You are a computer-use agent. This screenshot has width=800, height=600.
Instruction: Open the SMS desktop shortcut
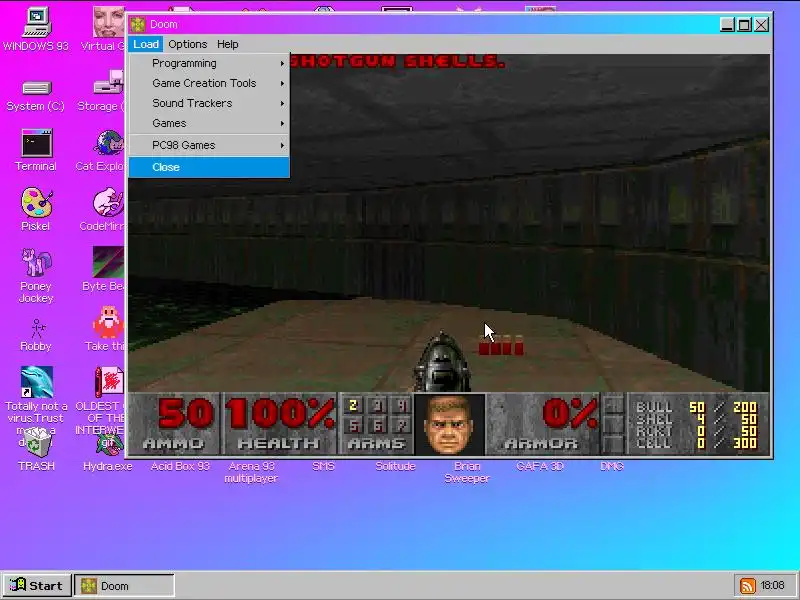point(323,466)
